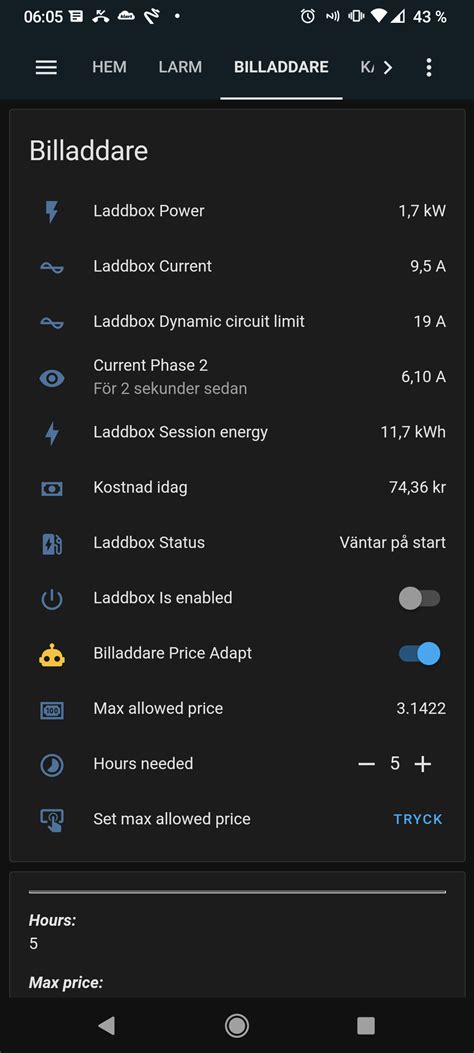474x1053 pixels.
Task: Open the three-dot overflow menu
Action: click(428, 67)
